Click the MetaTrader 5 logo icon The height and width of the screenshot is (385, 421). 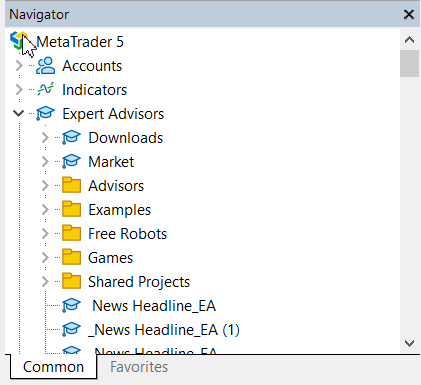pos(19,41)
